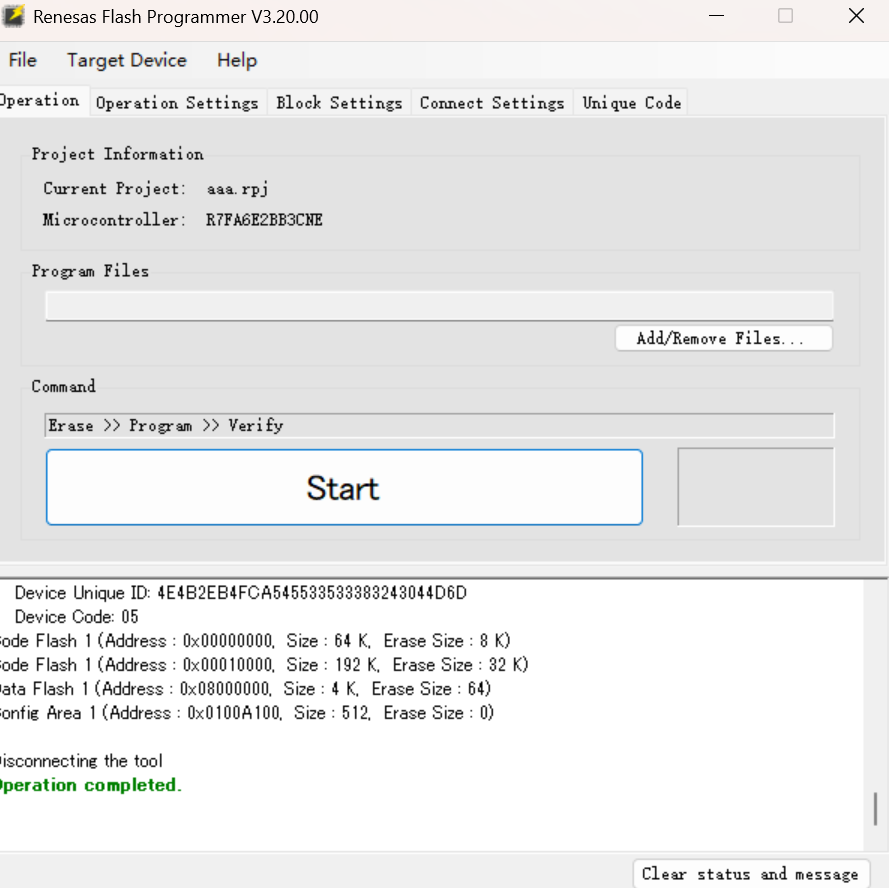
Task: Open the File menu
Action: (x=23, y=60)
